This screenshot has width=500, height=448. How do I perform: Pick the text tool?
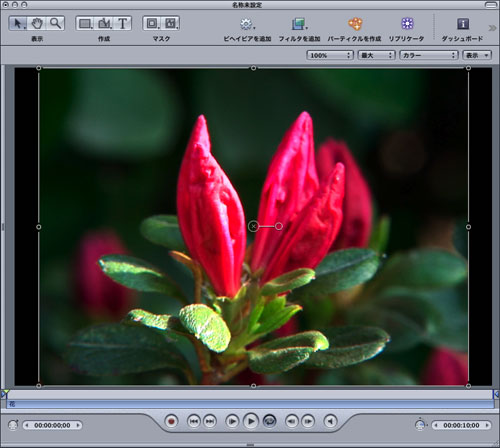click(123, 23)
